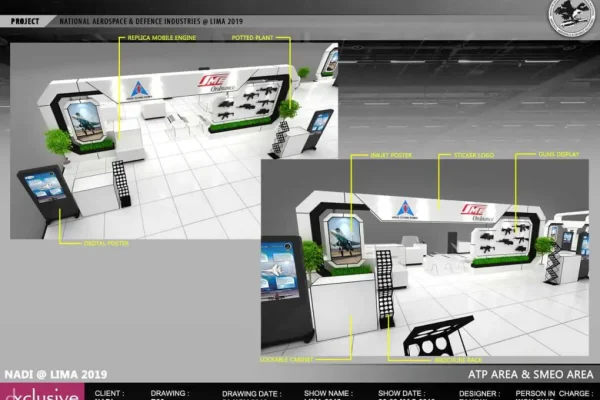Click the Guns Display callout label
Image resolution: width=600 pixels, height=400 pixels.
533,154
